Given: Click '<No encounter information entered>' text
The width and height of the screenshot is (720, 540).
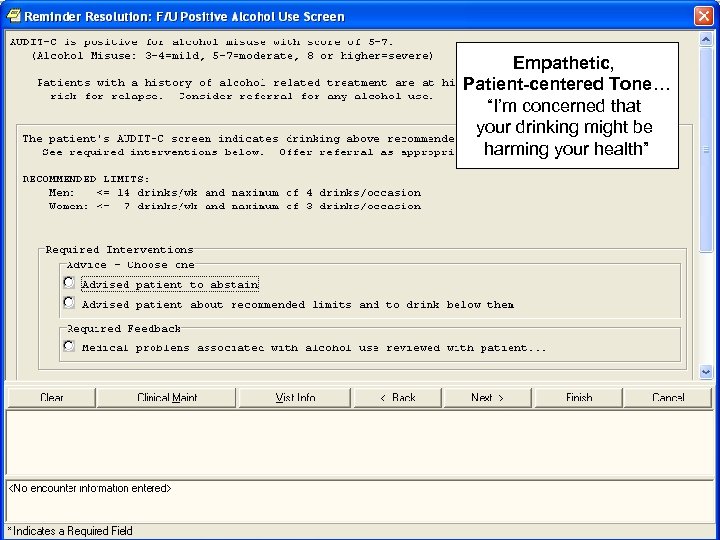Looking at the screenshot, I should (90, 488).
